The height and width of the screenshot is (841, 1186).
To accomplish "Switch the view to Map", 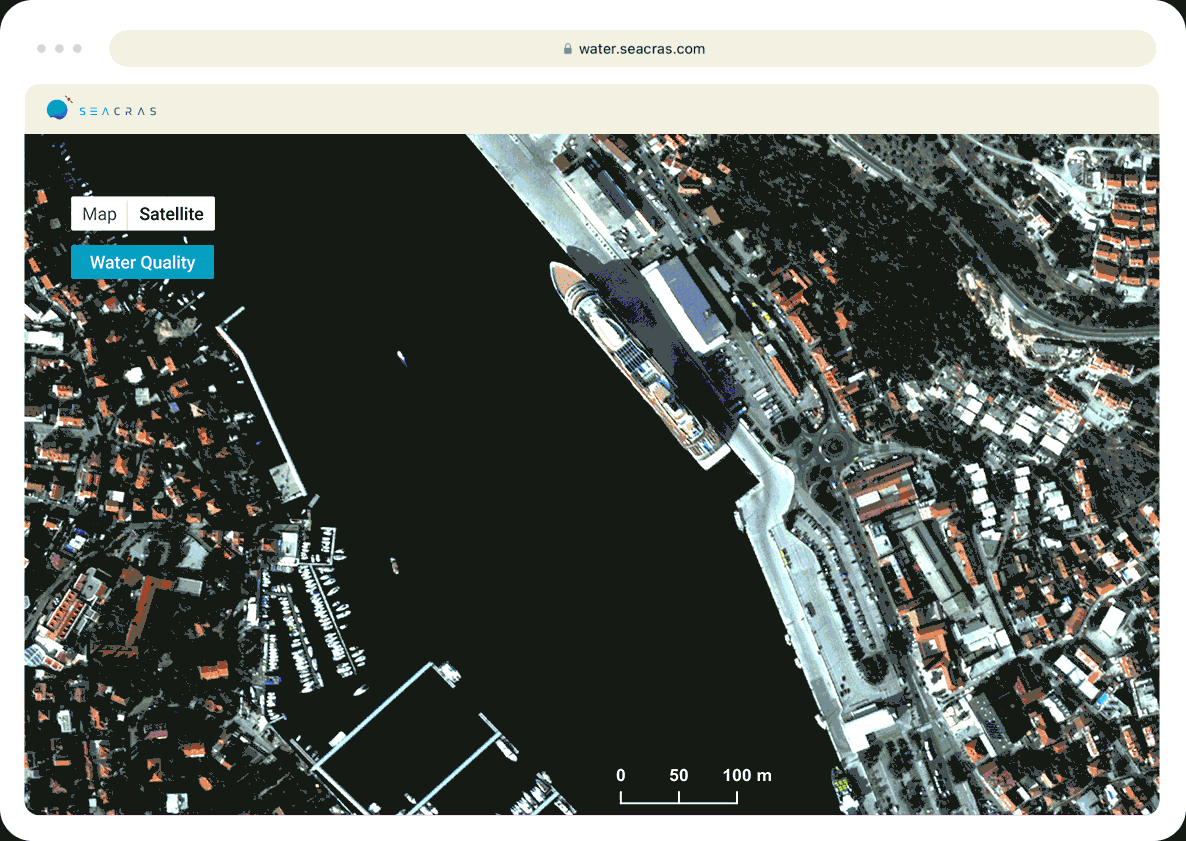I will (99, 214).
